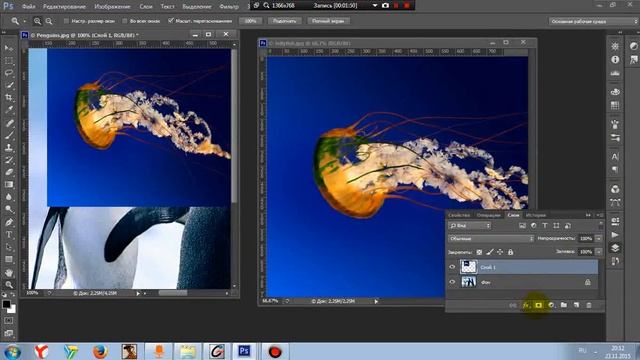This screenshot has width=640, height=360.
Task: Select the Hand tool
Action: (x=9, y=273)
